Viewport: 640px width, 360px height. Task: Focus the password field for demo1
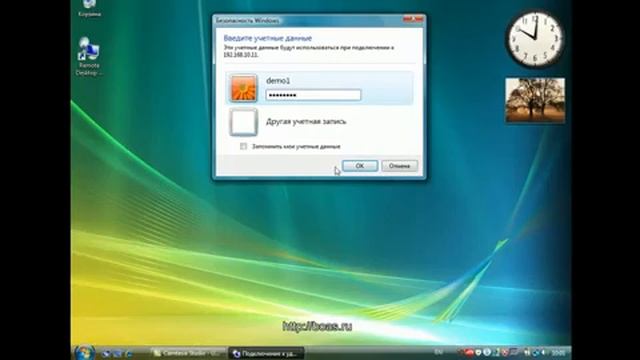click(313, 95)
